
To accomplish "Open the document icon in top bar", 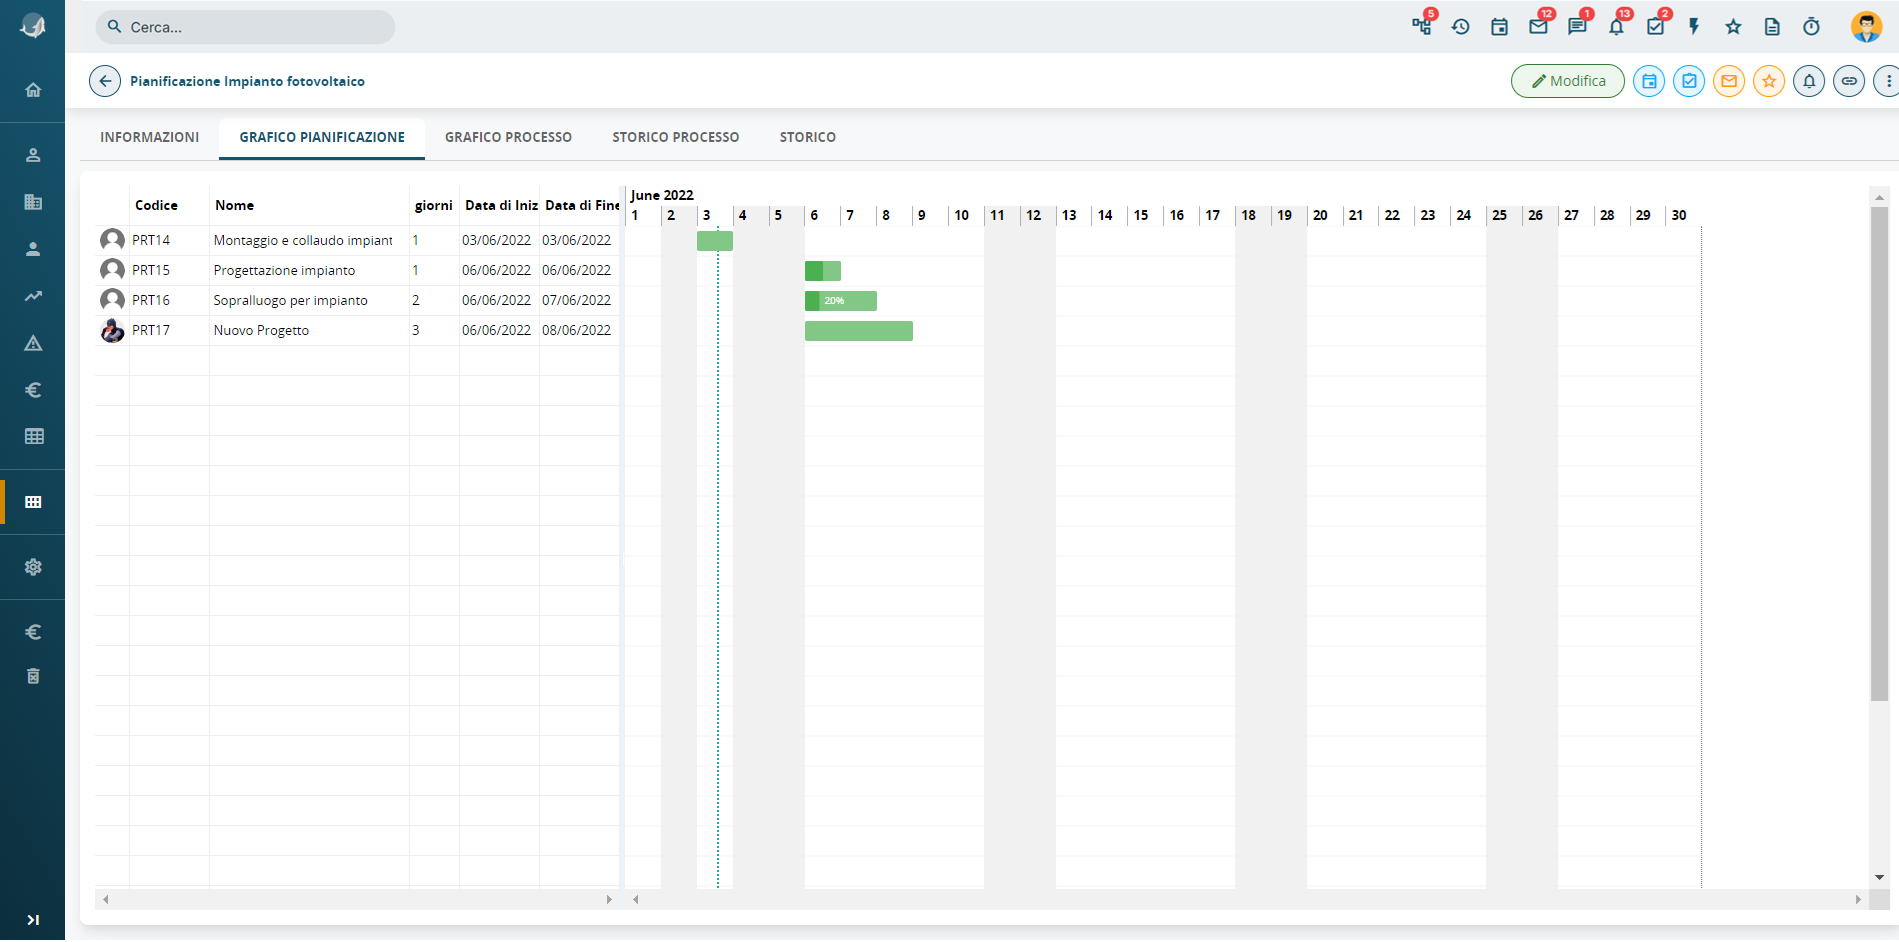I will pyautogui.click(x=1772, y=27).
